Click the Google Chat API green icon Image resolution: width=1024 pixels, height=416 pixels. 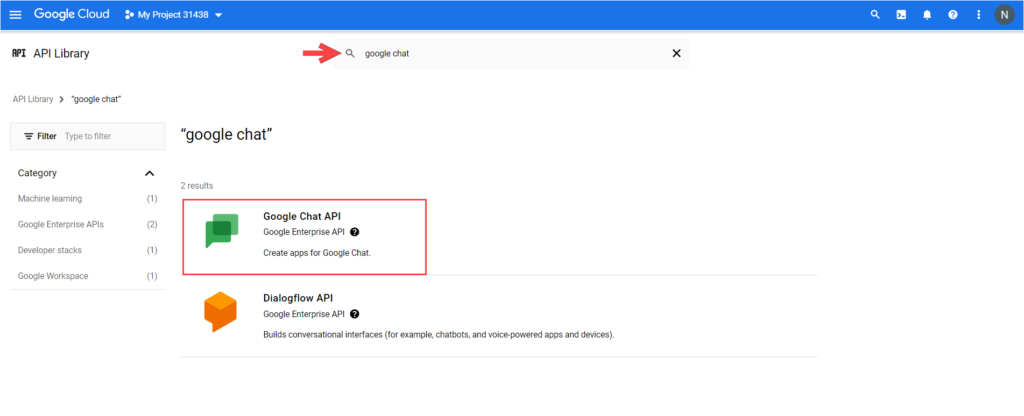(x=221, y=231)
